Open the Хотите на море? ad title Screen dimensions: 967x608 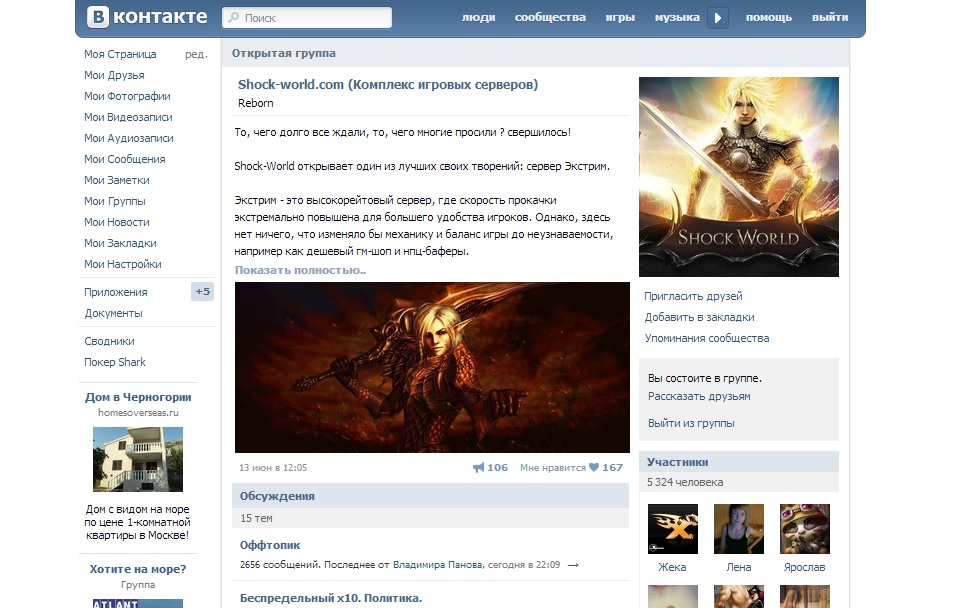(138, 569)
